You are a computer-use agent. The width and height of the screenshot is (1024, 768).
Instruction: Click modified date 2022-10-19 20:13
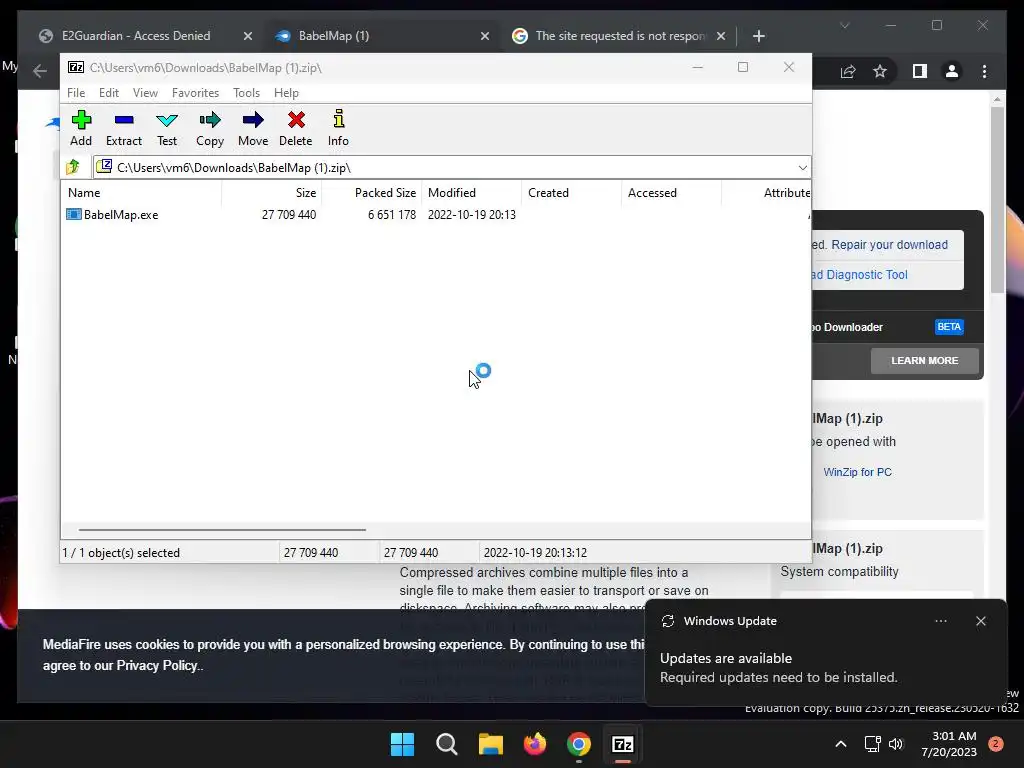pyautogui.click(x=472, y=214)
